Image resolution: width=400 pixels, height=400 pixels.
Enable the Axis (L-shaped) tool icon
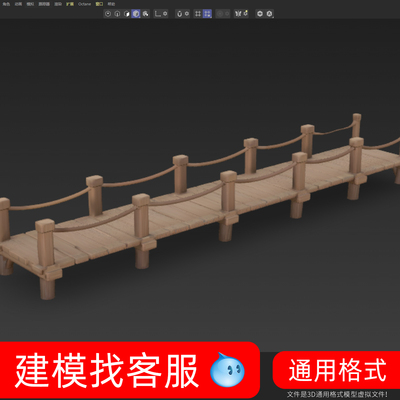157,14
